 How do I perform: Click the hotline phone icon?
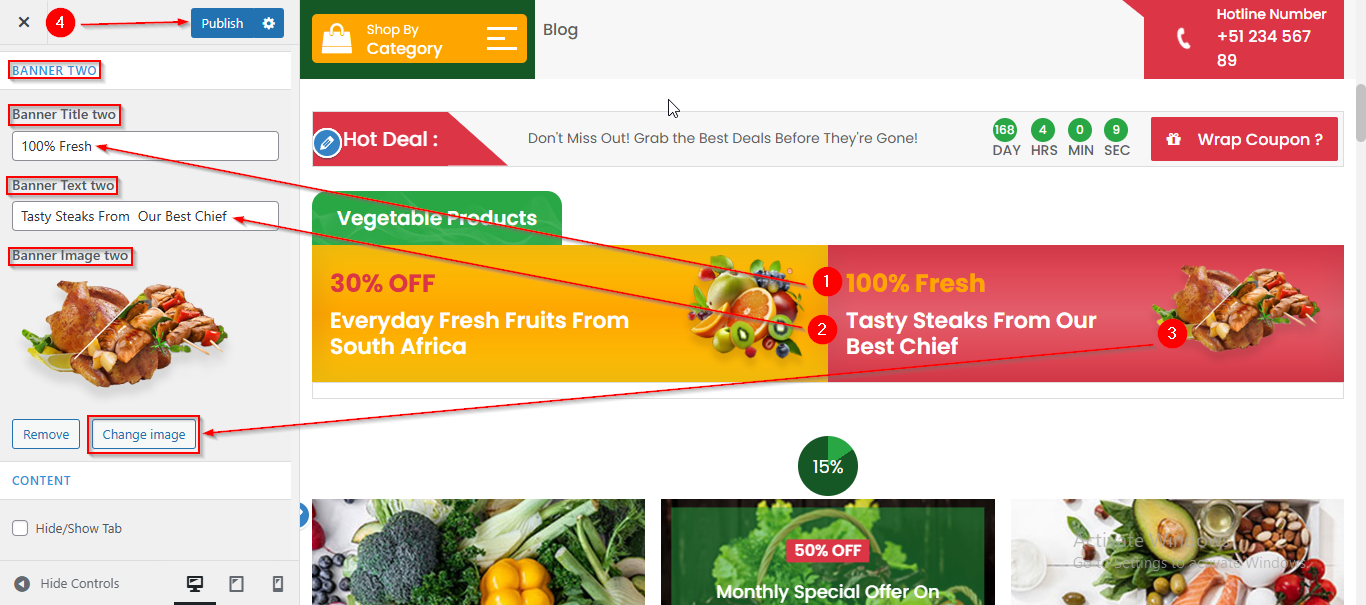[1184, 39]
